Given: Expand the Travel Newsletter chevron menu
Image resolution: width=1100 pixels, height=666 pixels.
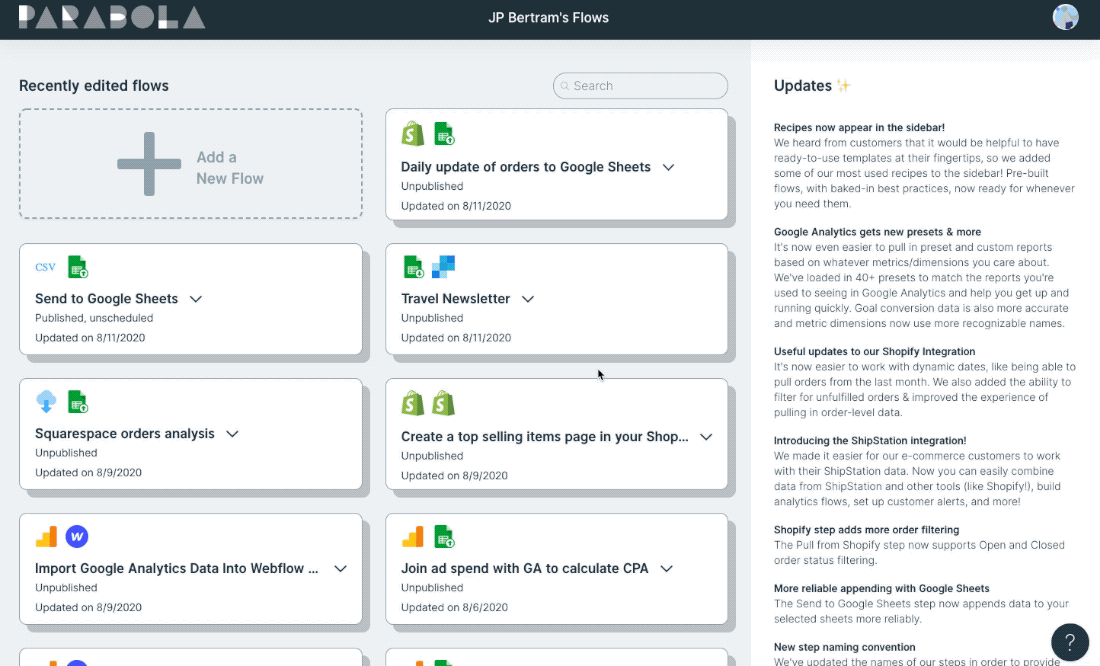Looking at the screenshot, I should 528,299.
